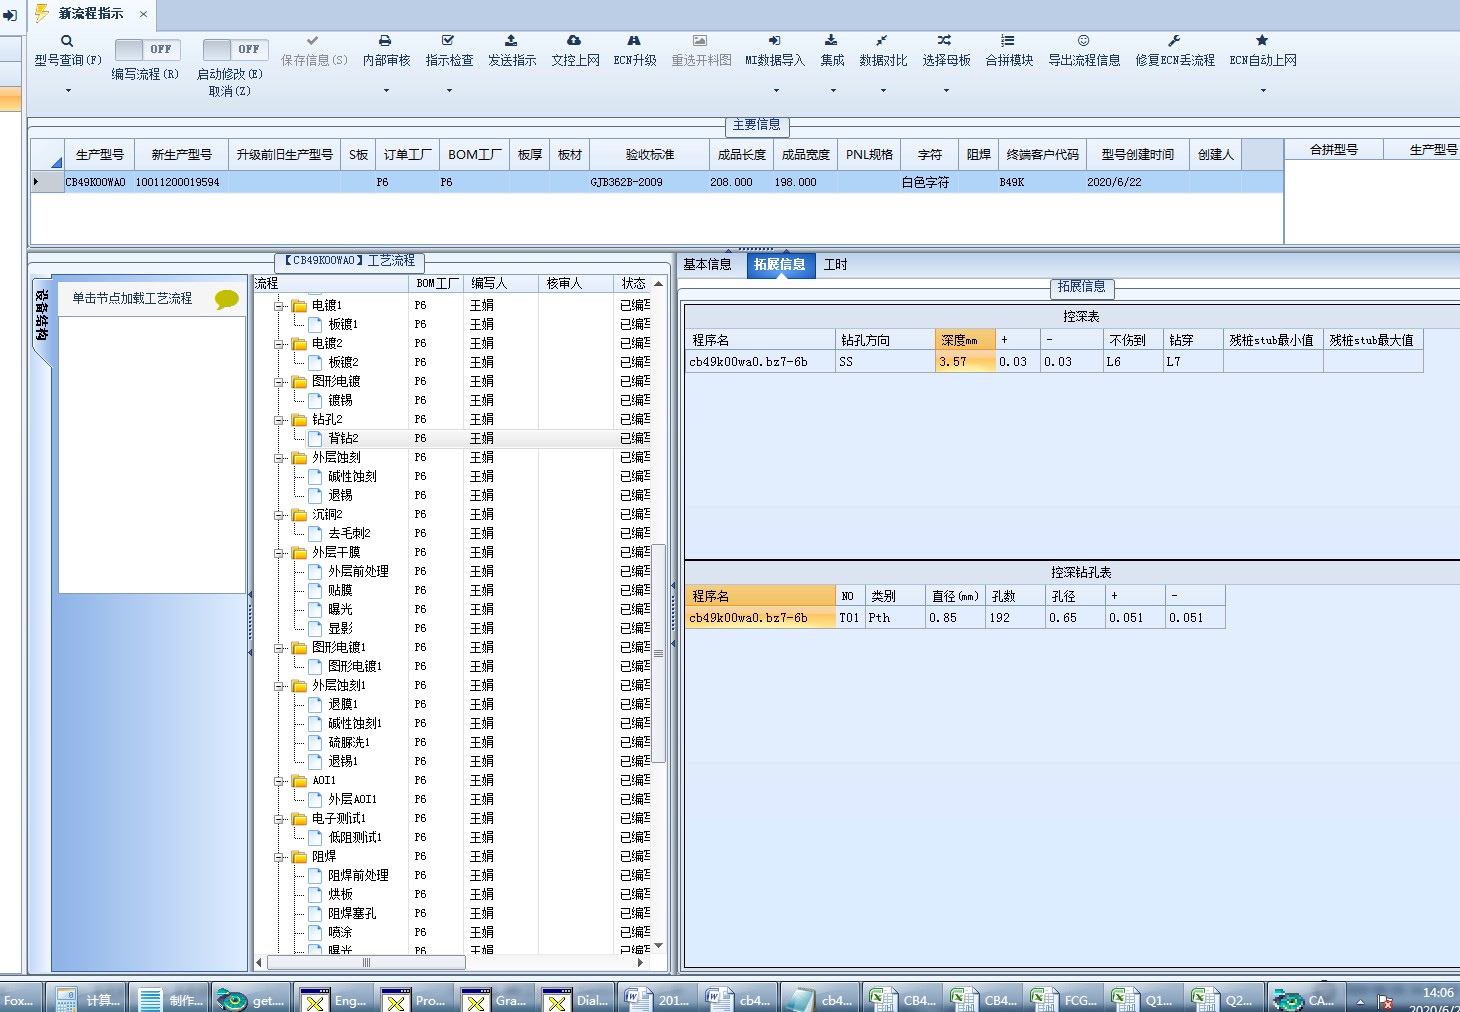
Task: Open dropdown arrow under 指示检查
Action: [x=449, y=91]
